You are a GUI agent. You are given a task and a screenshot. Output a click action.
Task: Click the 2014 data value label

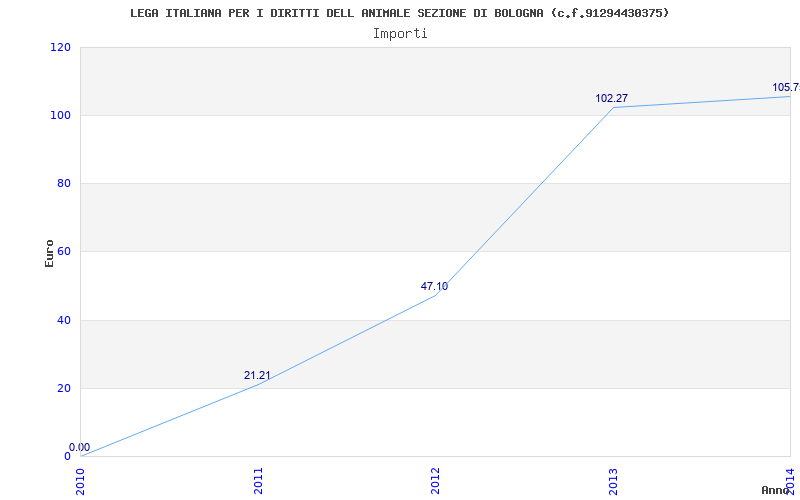coord(786,88)
